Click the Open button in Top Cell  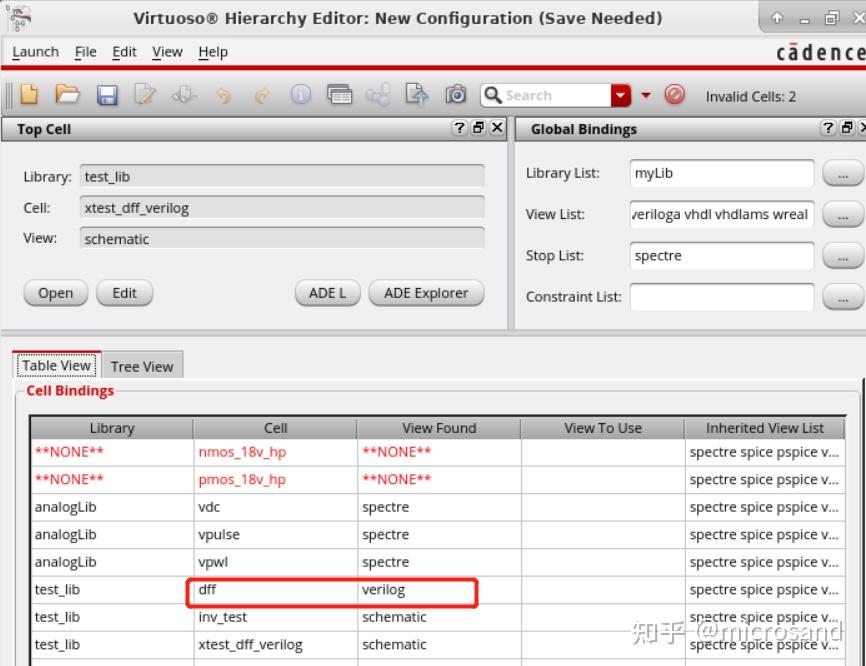(x=55, y=293)
